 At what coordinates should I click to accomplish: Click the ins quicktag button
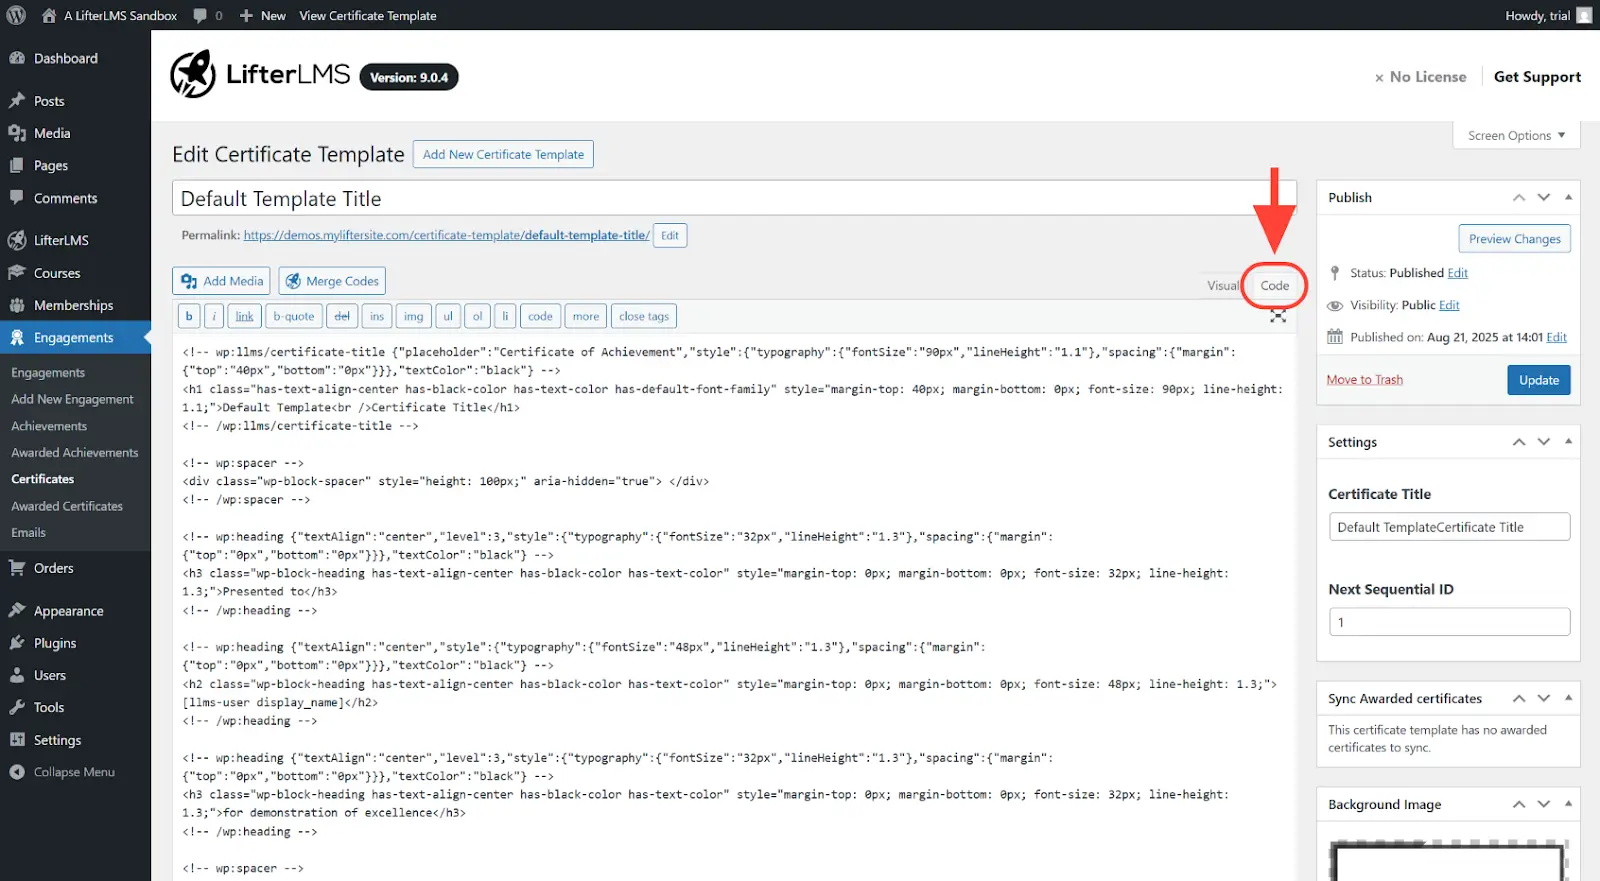(x=377, y=316)
